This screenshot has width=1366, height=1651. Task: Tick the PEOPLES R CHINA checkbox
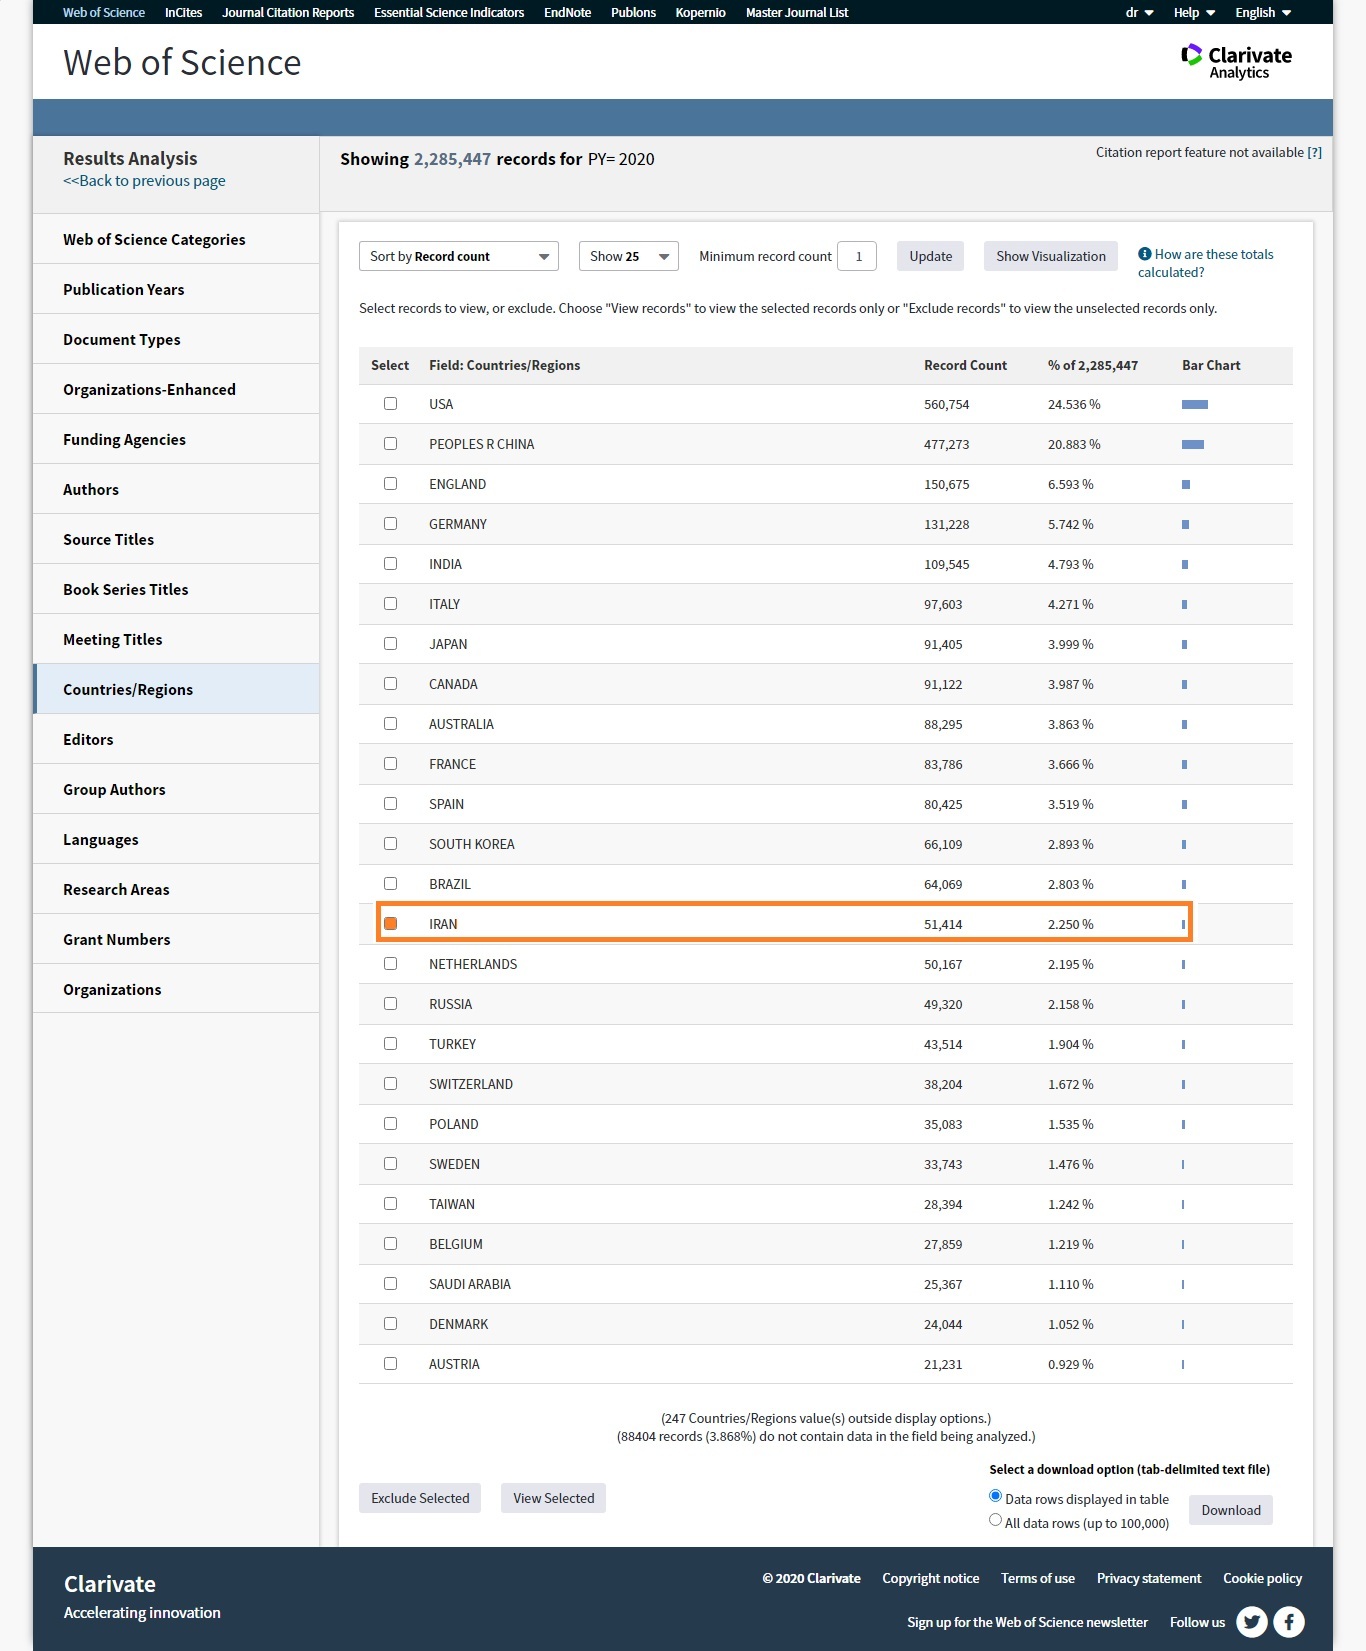click(x=390, y=444)
